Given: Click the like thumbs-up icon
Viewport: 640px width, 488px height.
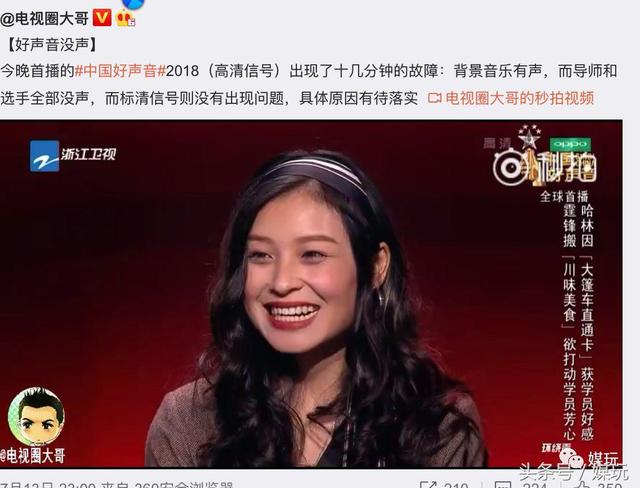Looking at the screenshot, I should 580,485.
